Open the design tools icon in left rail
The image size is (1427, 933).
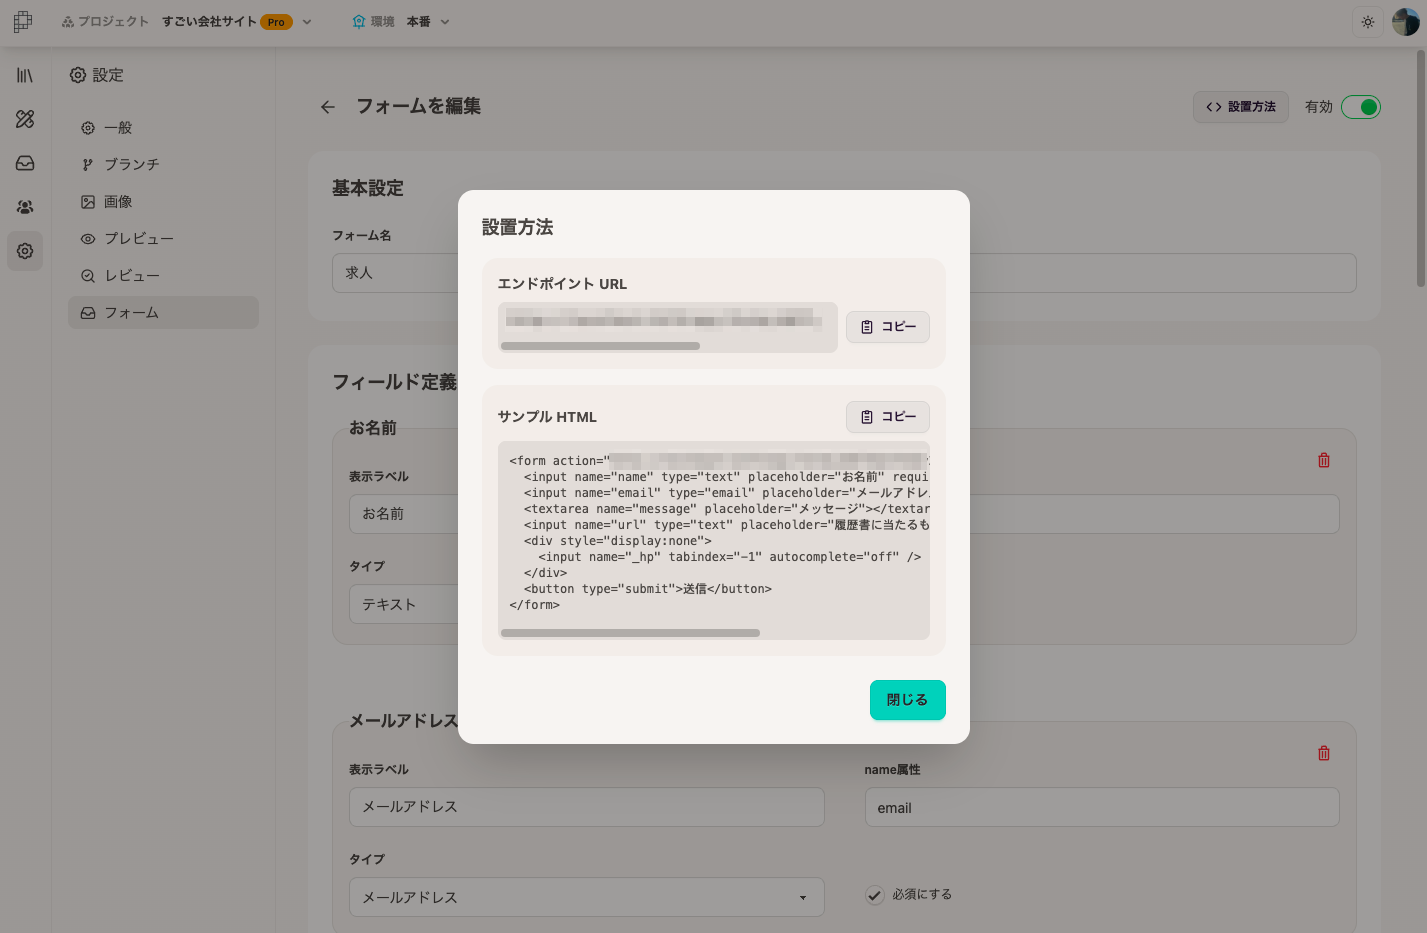[x=25, y=119]
